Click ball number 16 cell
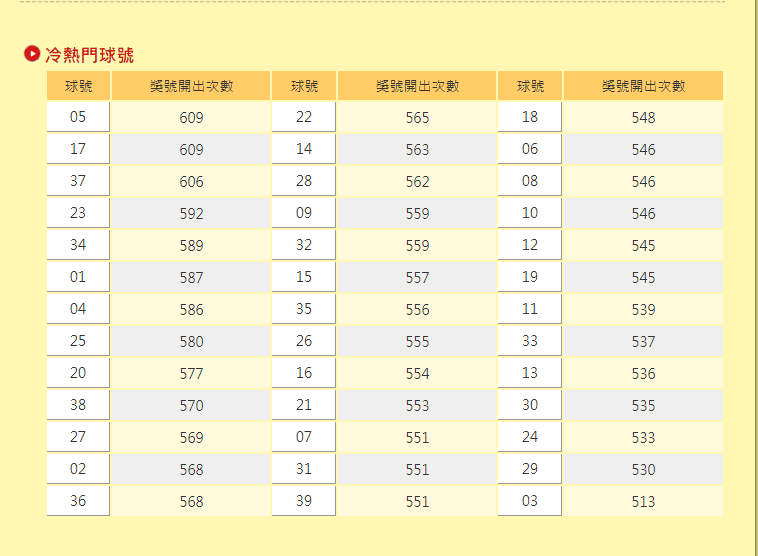758x556 pixels. (x=304, y=372)
